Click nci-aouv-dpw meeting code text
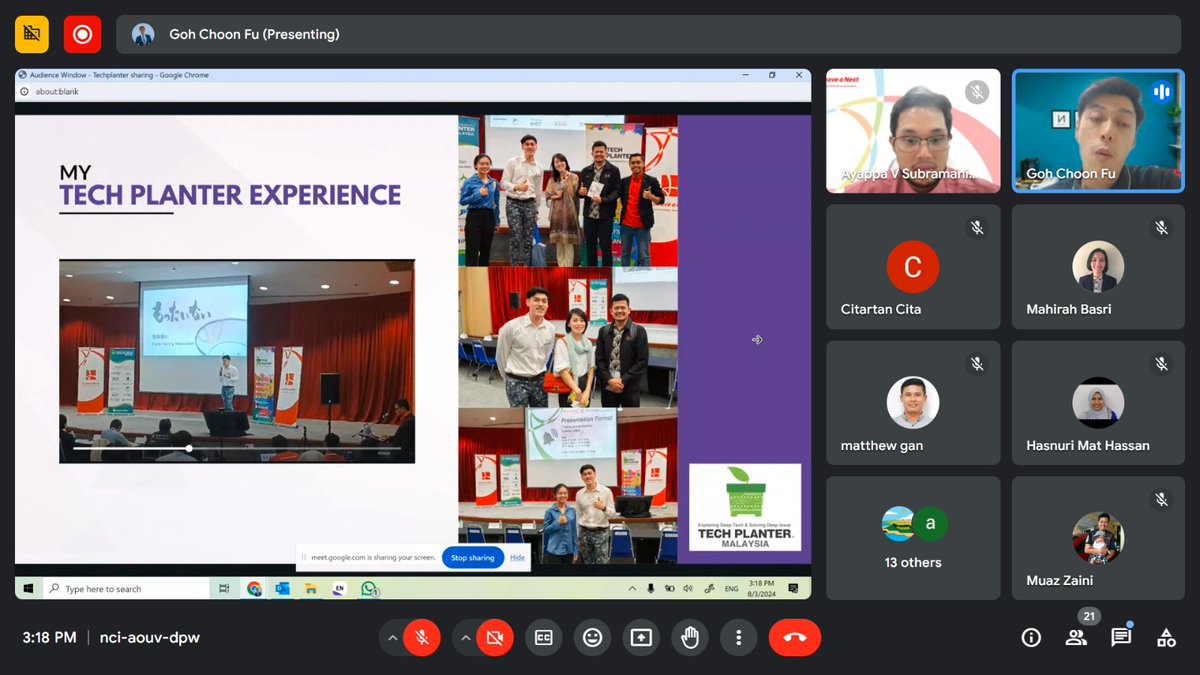The image size is (1200, 675). (x=149, y=637)
